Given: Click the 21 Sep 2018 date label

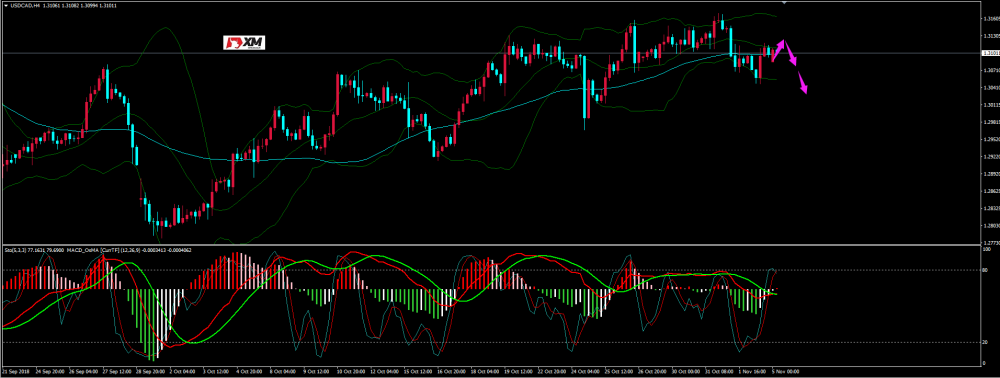Looking at the screenshot, I should pos(16,372).
